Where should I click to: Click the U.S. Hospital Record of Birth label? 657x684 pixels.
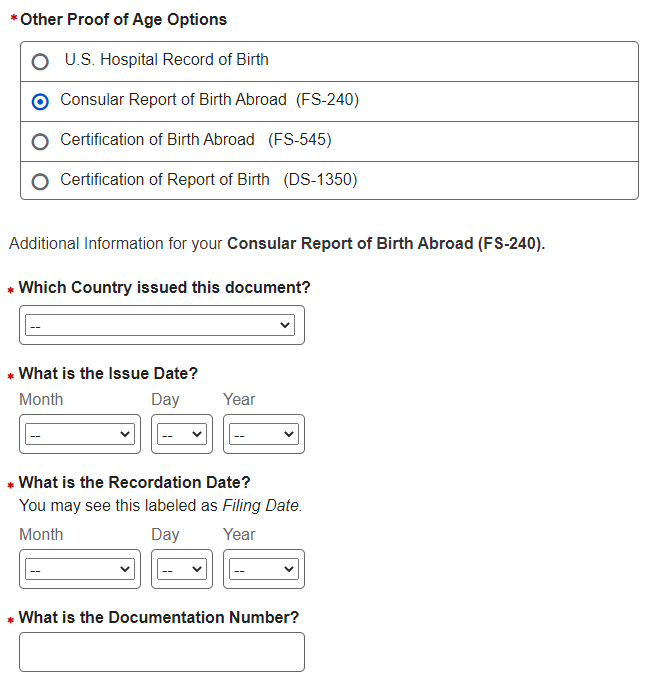[167, 60]
